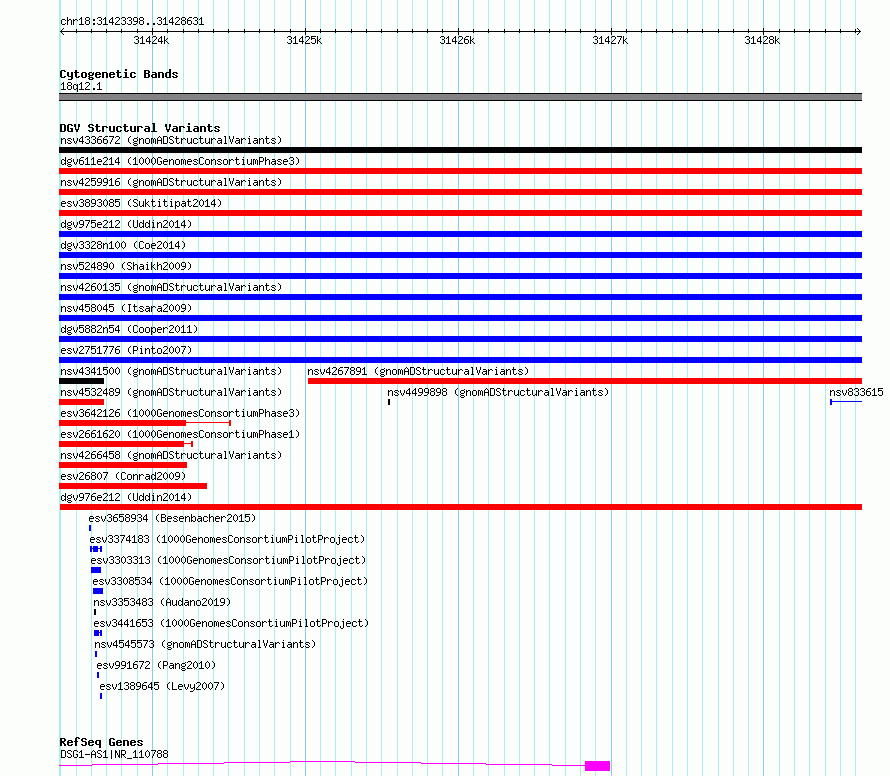
Task: Click nsv4545573 gnomADStructuralVariants label
Action: 205,644
